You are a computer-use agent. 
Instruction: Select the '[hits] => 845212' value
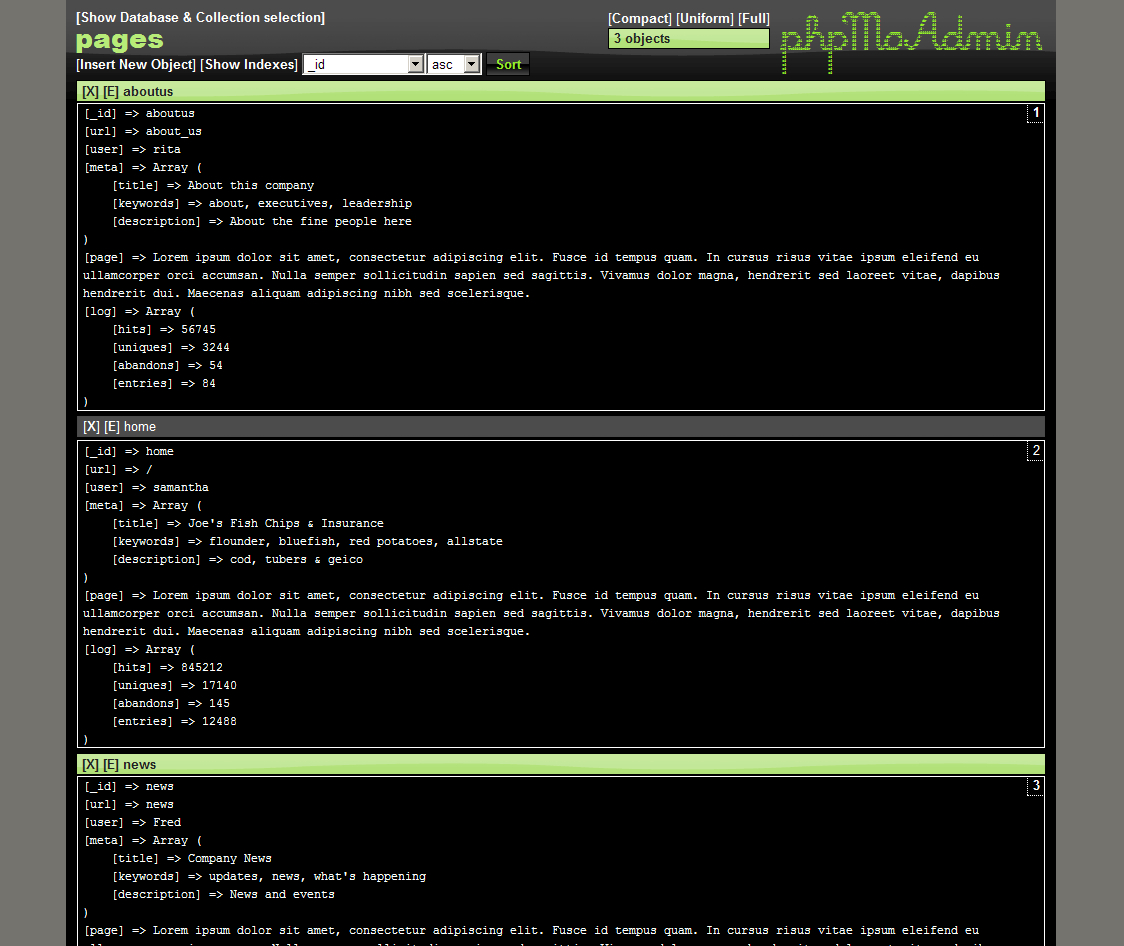pyautogui.click(x=168, y=667)
